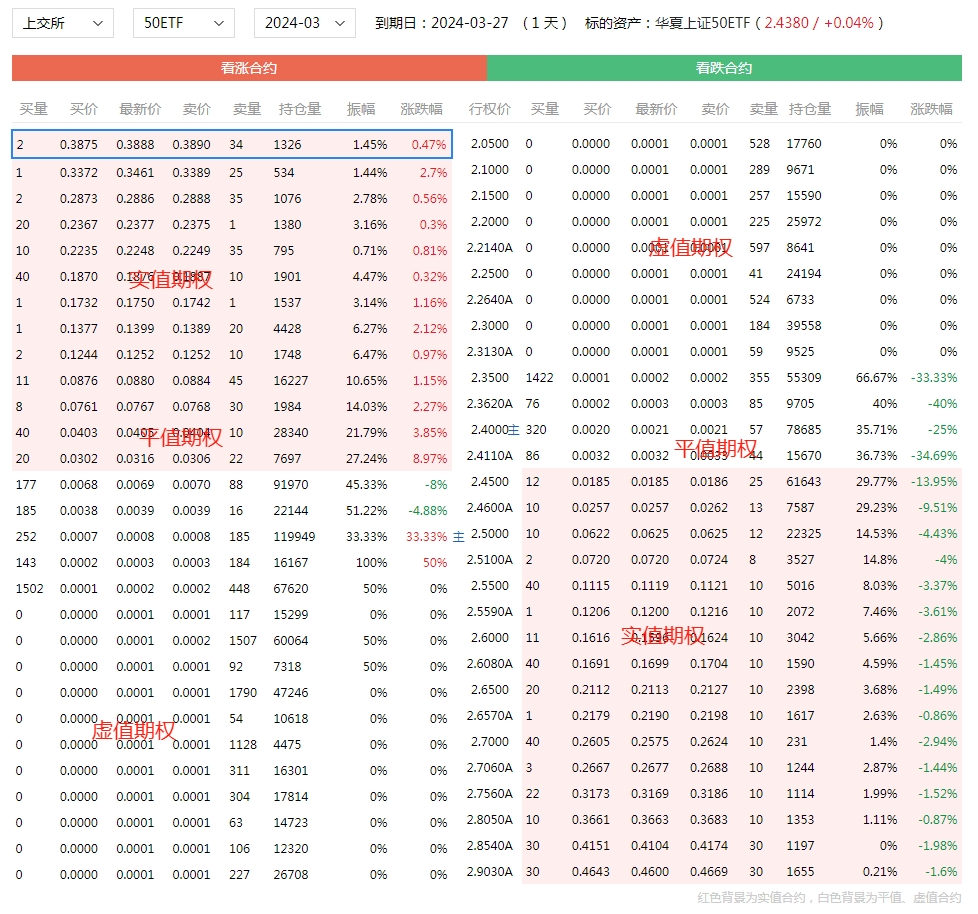Viewport: 978px width, 914px height.
Task: Click the call-side 振幅 column header
Action: pyautogui.click(x=361, y=109)
